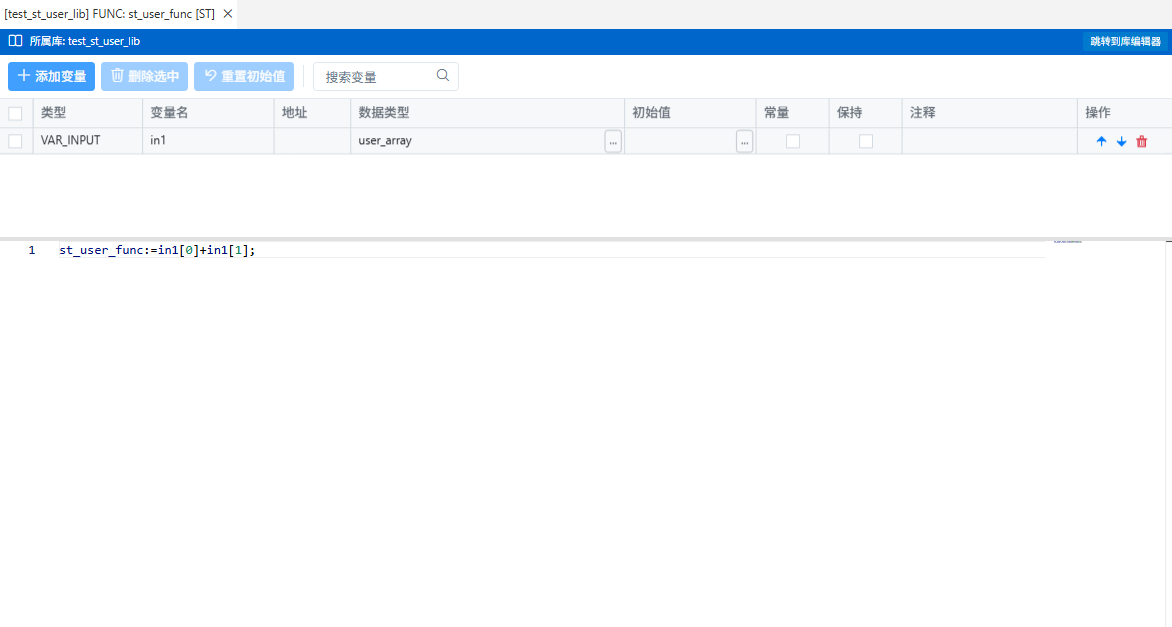The height and width of the screenshot is (627, 1172).
Task: Click the 重置初始值 button
Action: tap(244, 76)
